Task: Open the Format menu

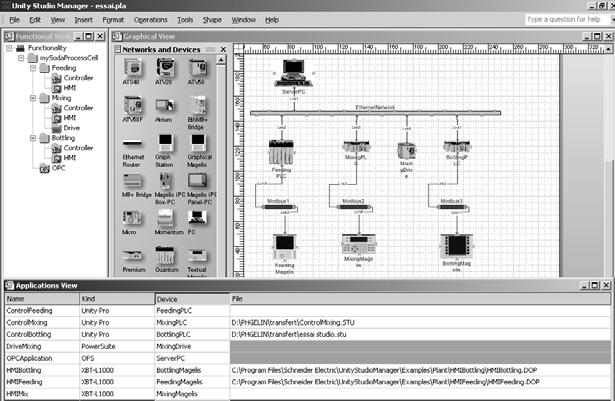Action: click(x=113, y=20)
